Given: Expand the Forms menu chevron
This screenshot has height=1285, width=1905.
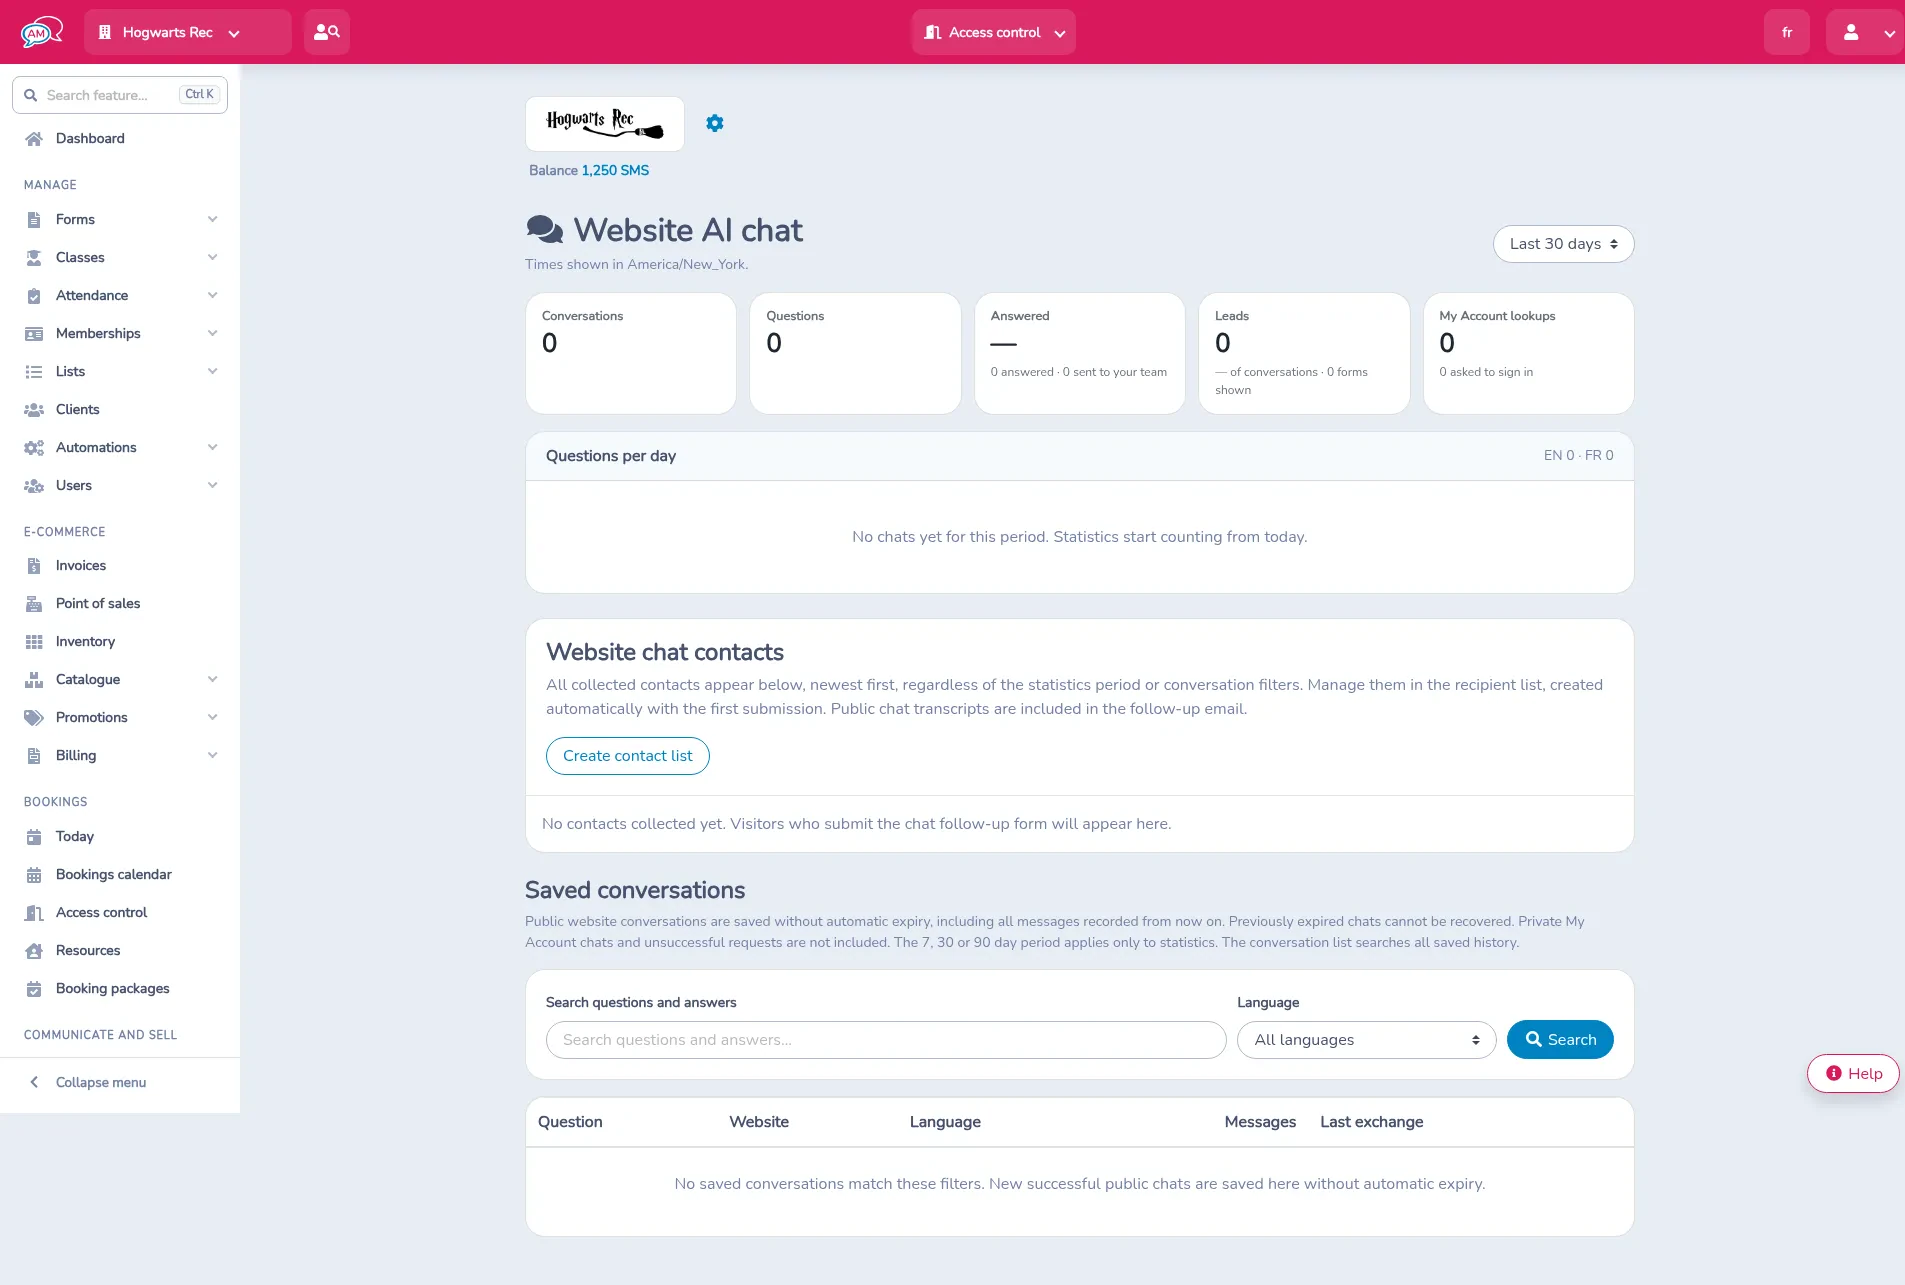Looking at the screenshot, I should pyautogui.click(x=212, y=220).
